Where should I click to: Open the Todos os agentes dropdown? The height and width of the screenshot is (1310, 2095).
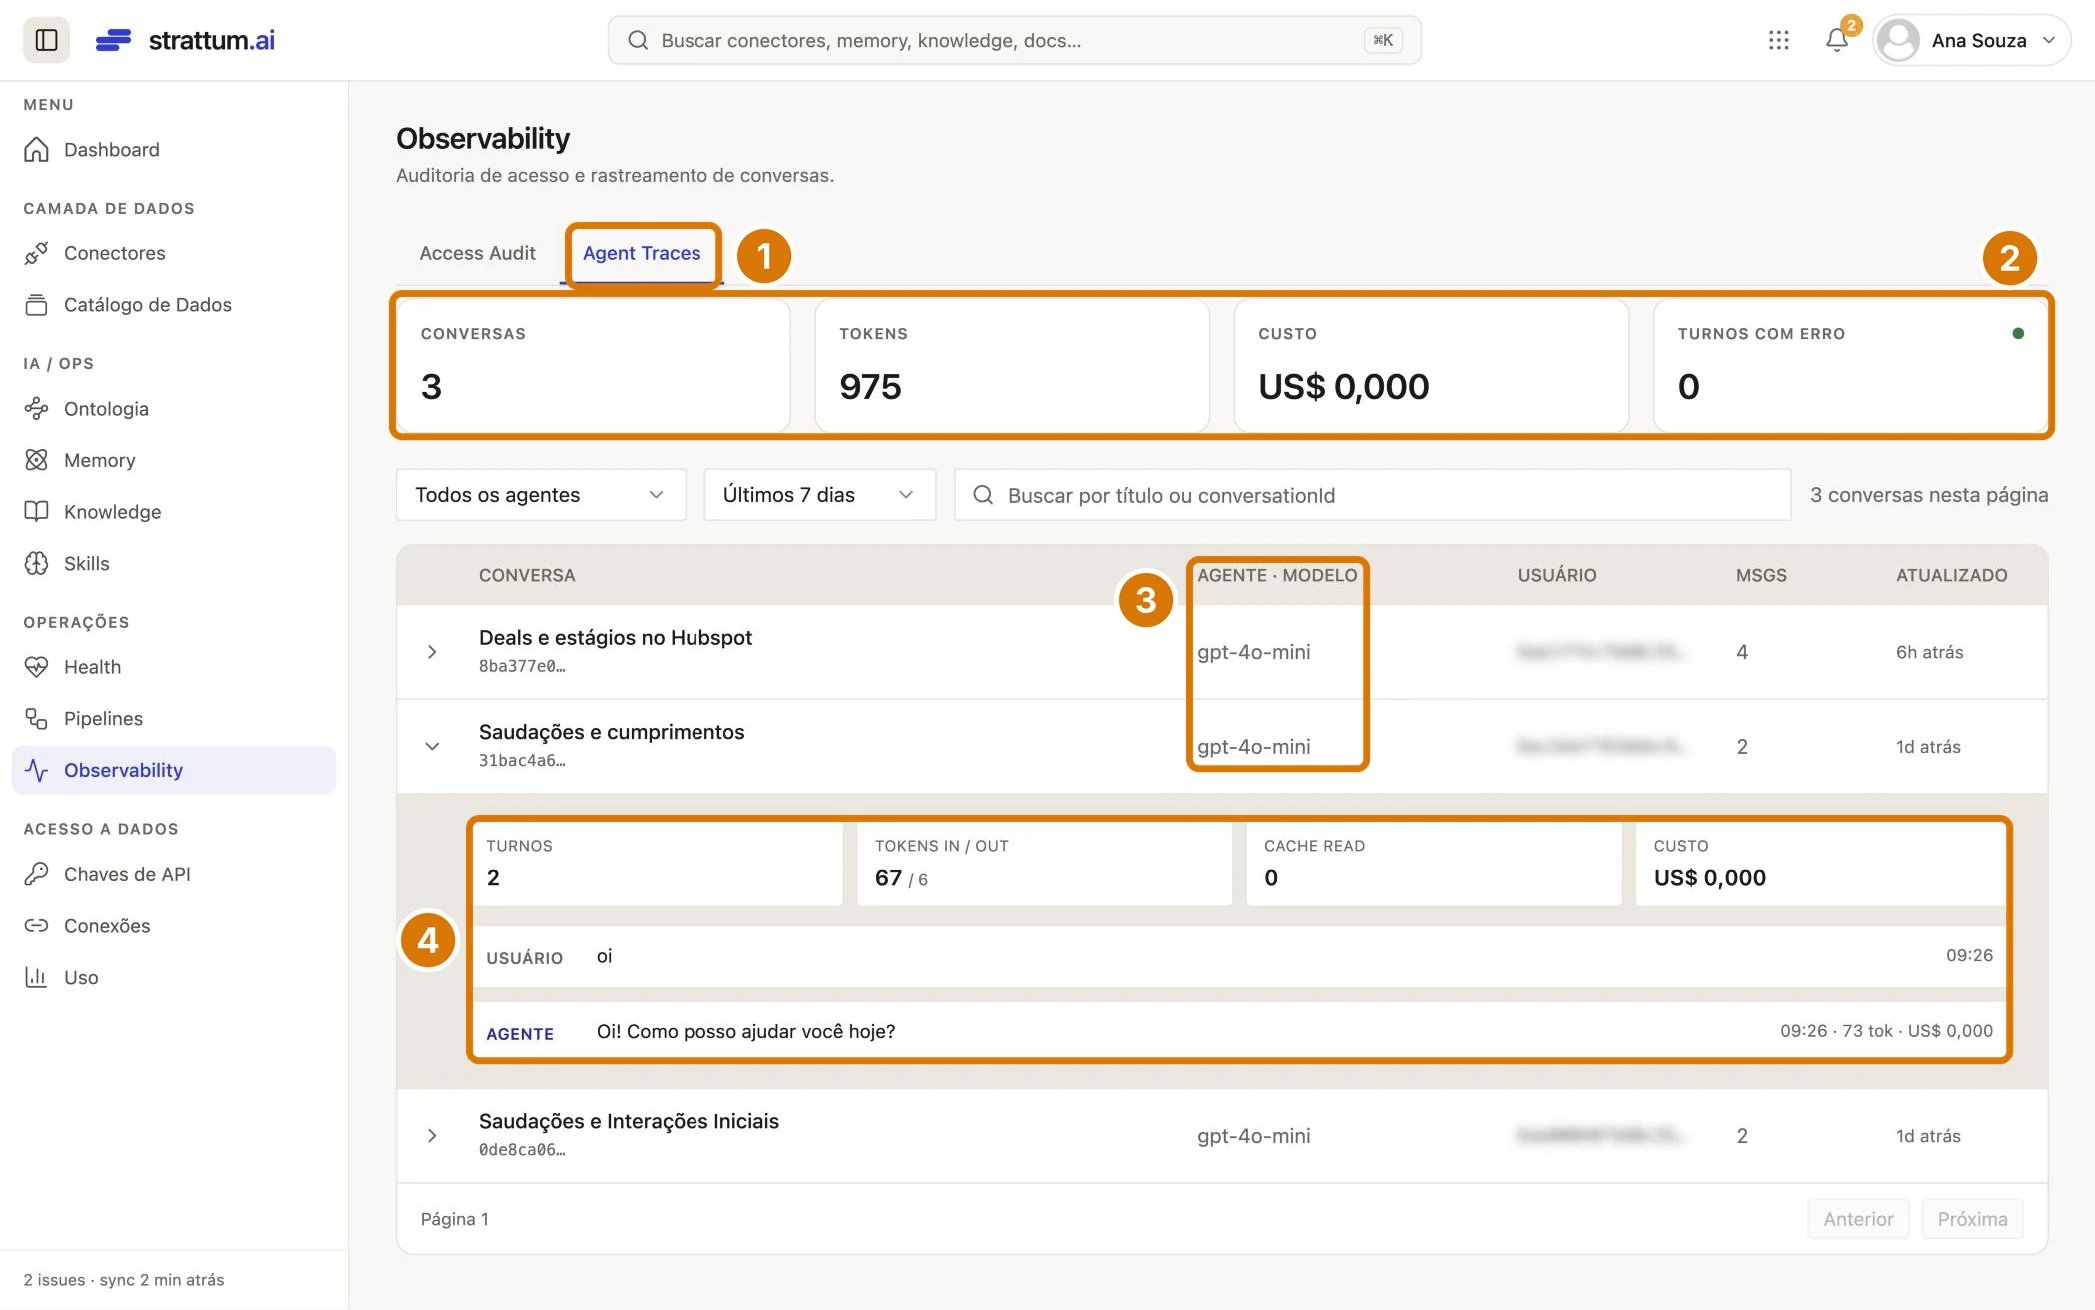click(x=541, y=495)
